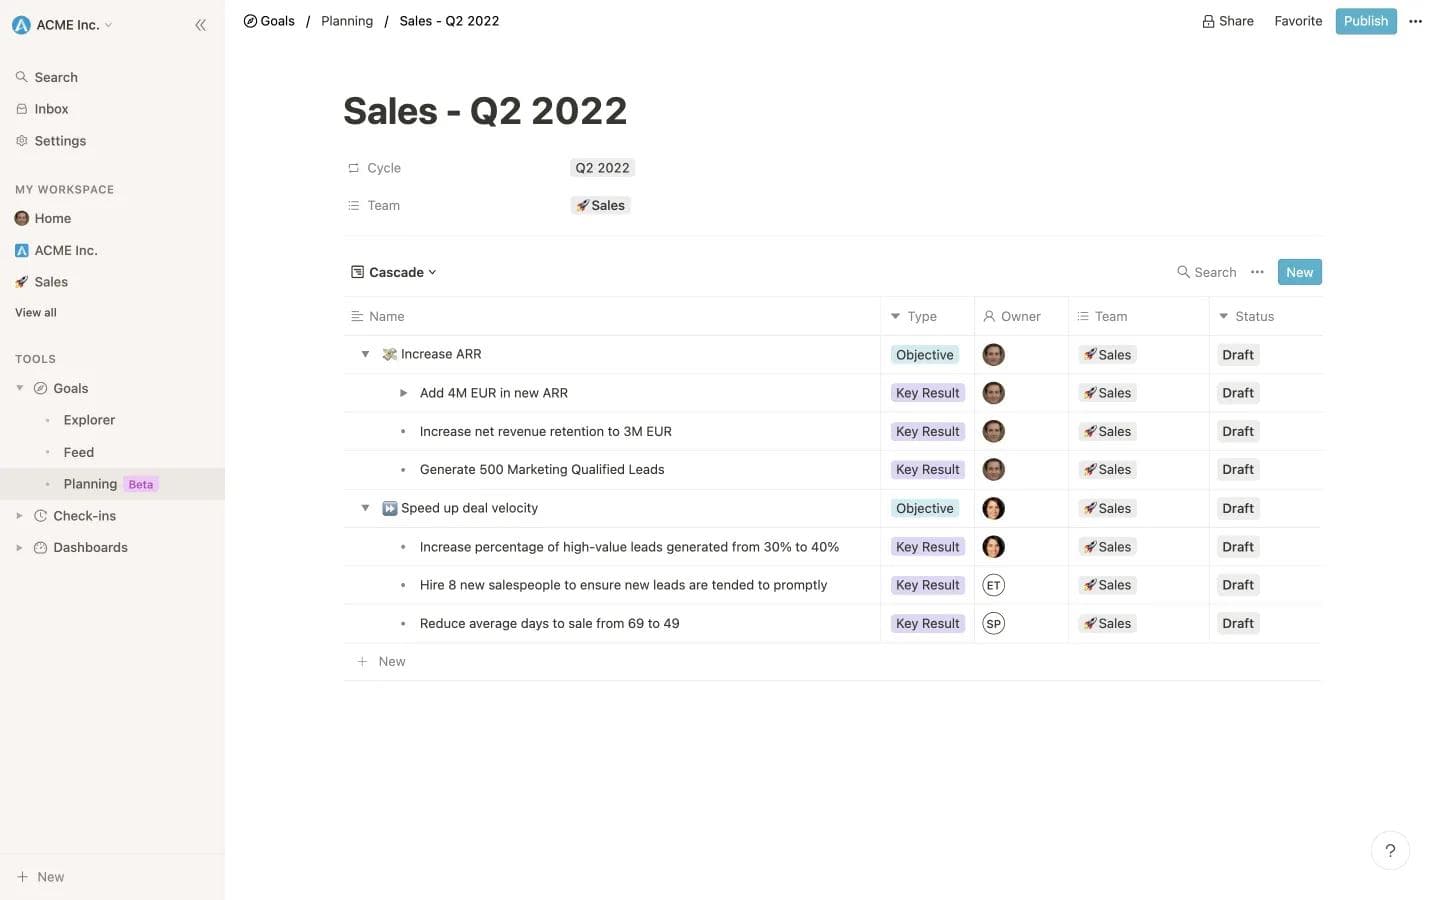This screenshot has width=1440, height=900.
Task: Open workspace Settings
Action: [60, 140]
